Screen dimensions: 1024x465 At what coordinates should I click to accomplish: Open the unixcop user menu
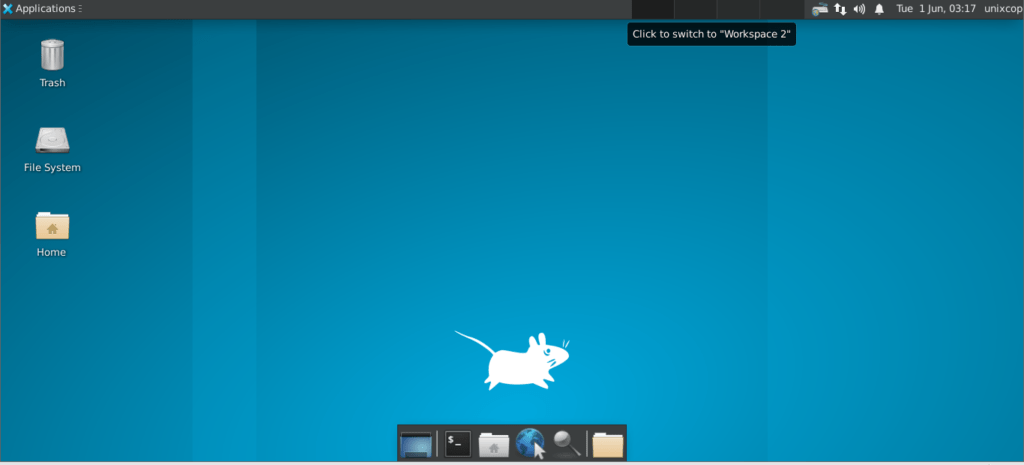click(x=1002, y=8)
